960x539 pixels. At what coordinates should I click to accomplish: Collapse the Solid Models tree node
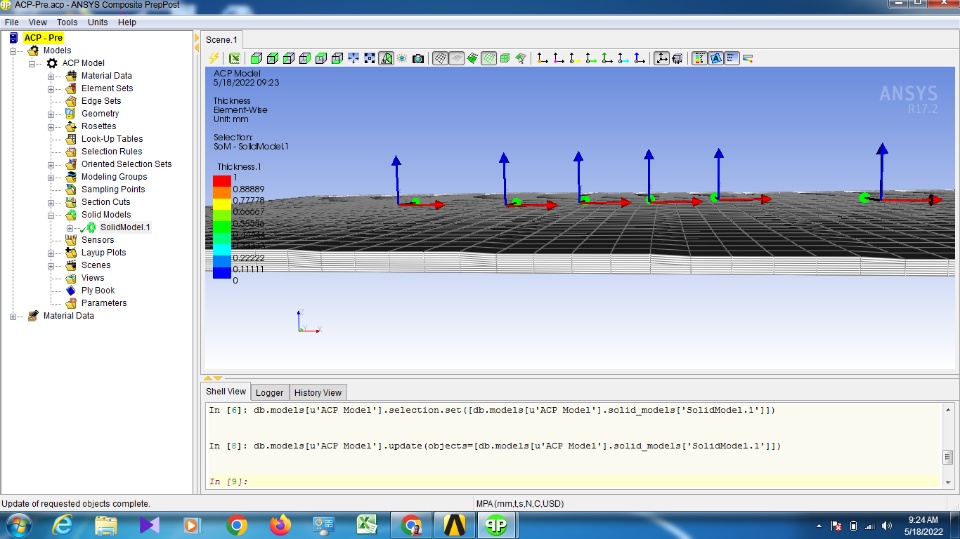pos(51,215)
